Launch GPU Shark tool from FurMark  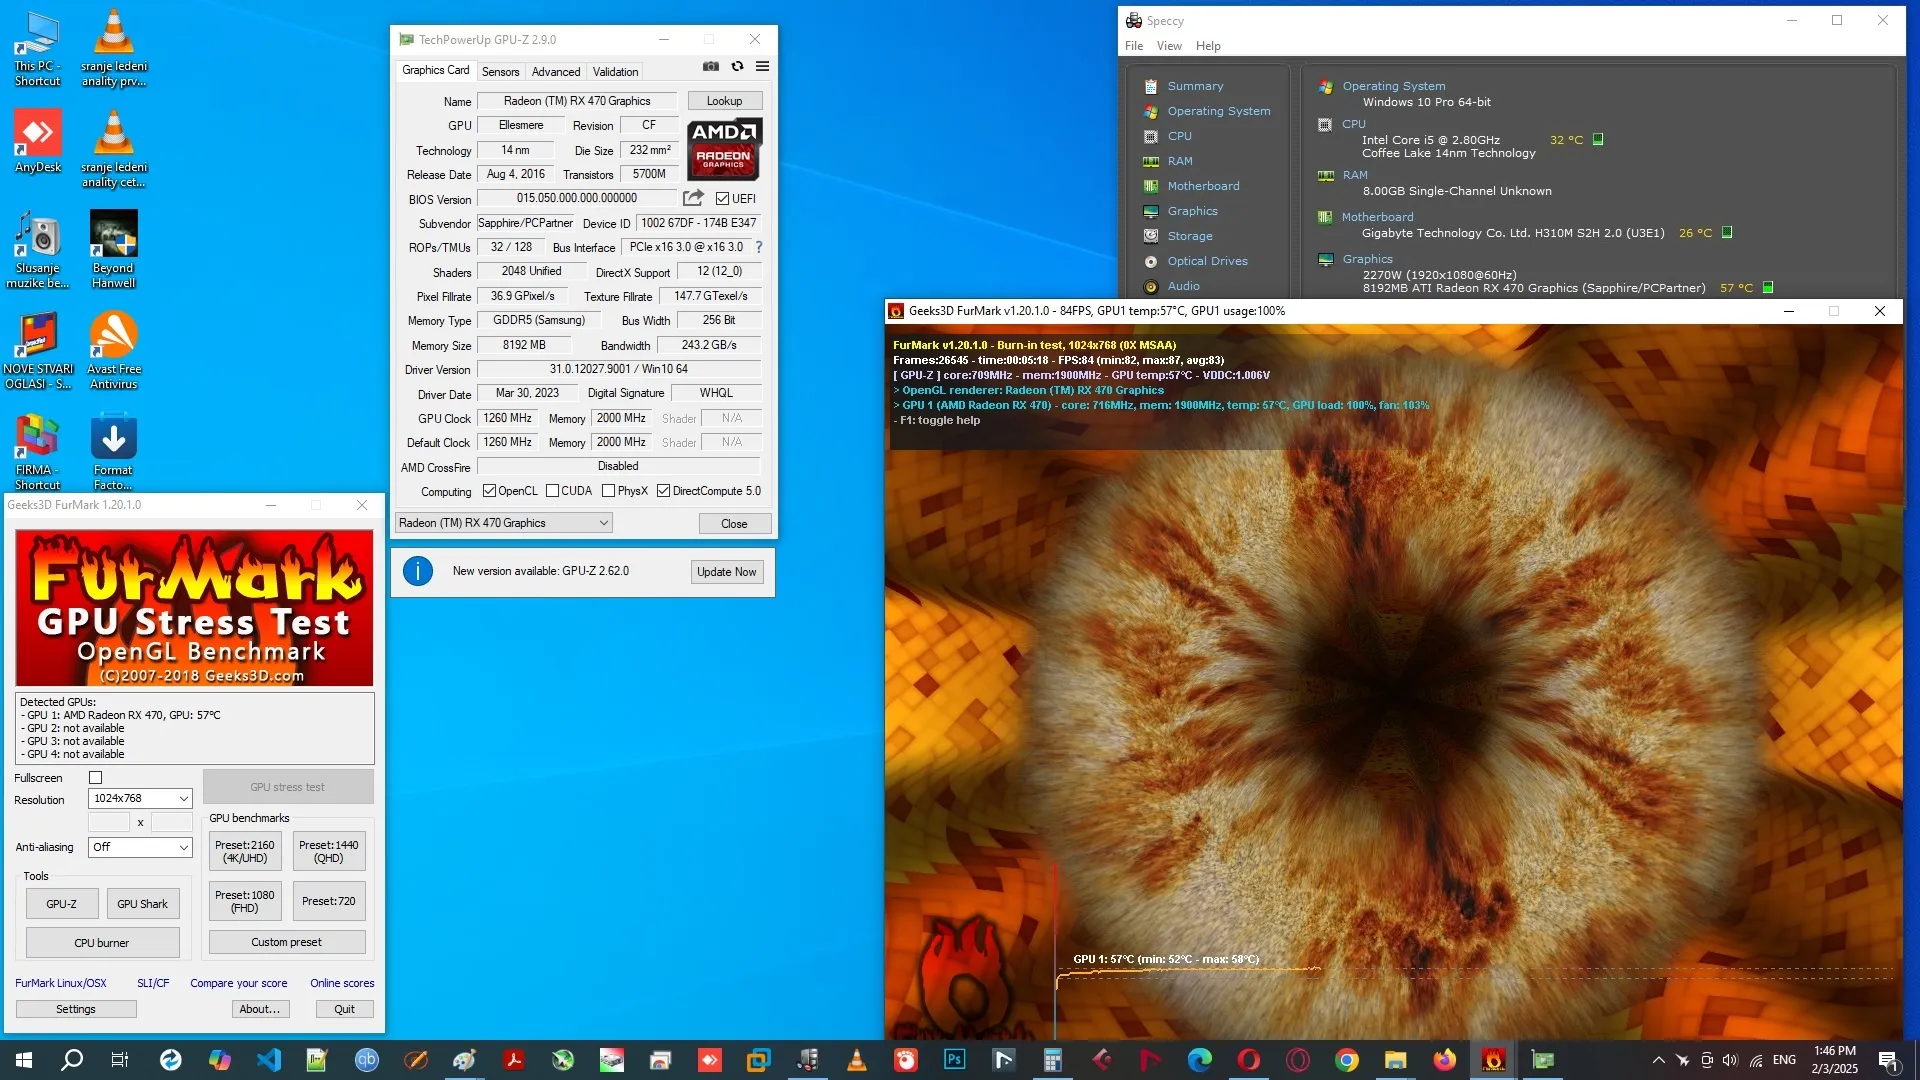coord(142,904)
